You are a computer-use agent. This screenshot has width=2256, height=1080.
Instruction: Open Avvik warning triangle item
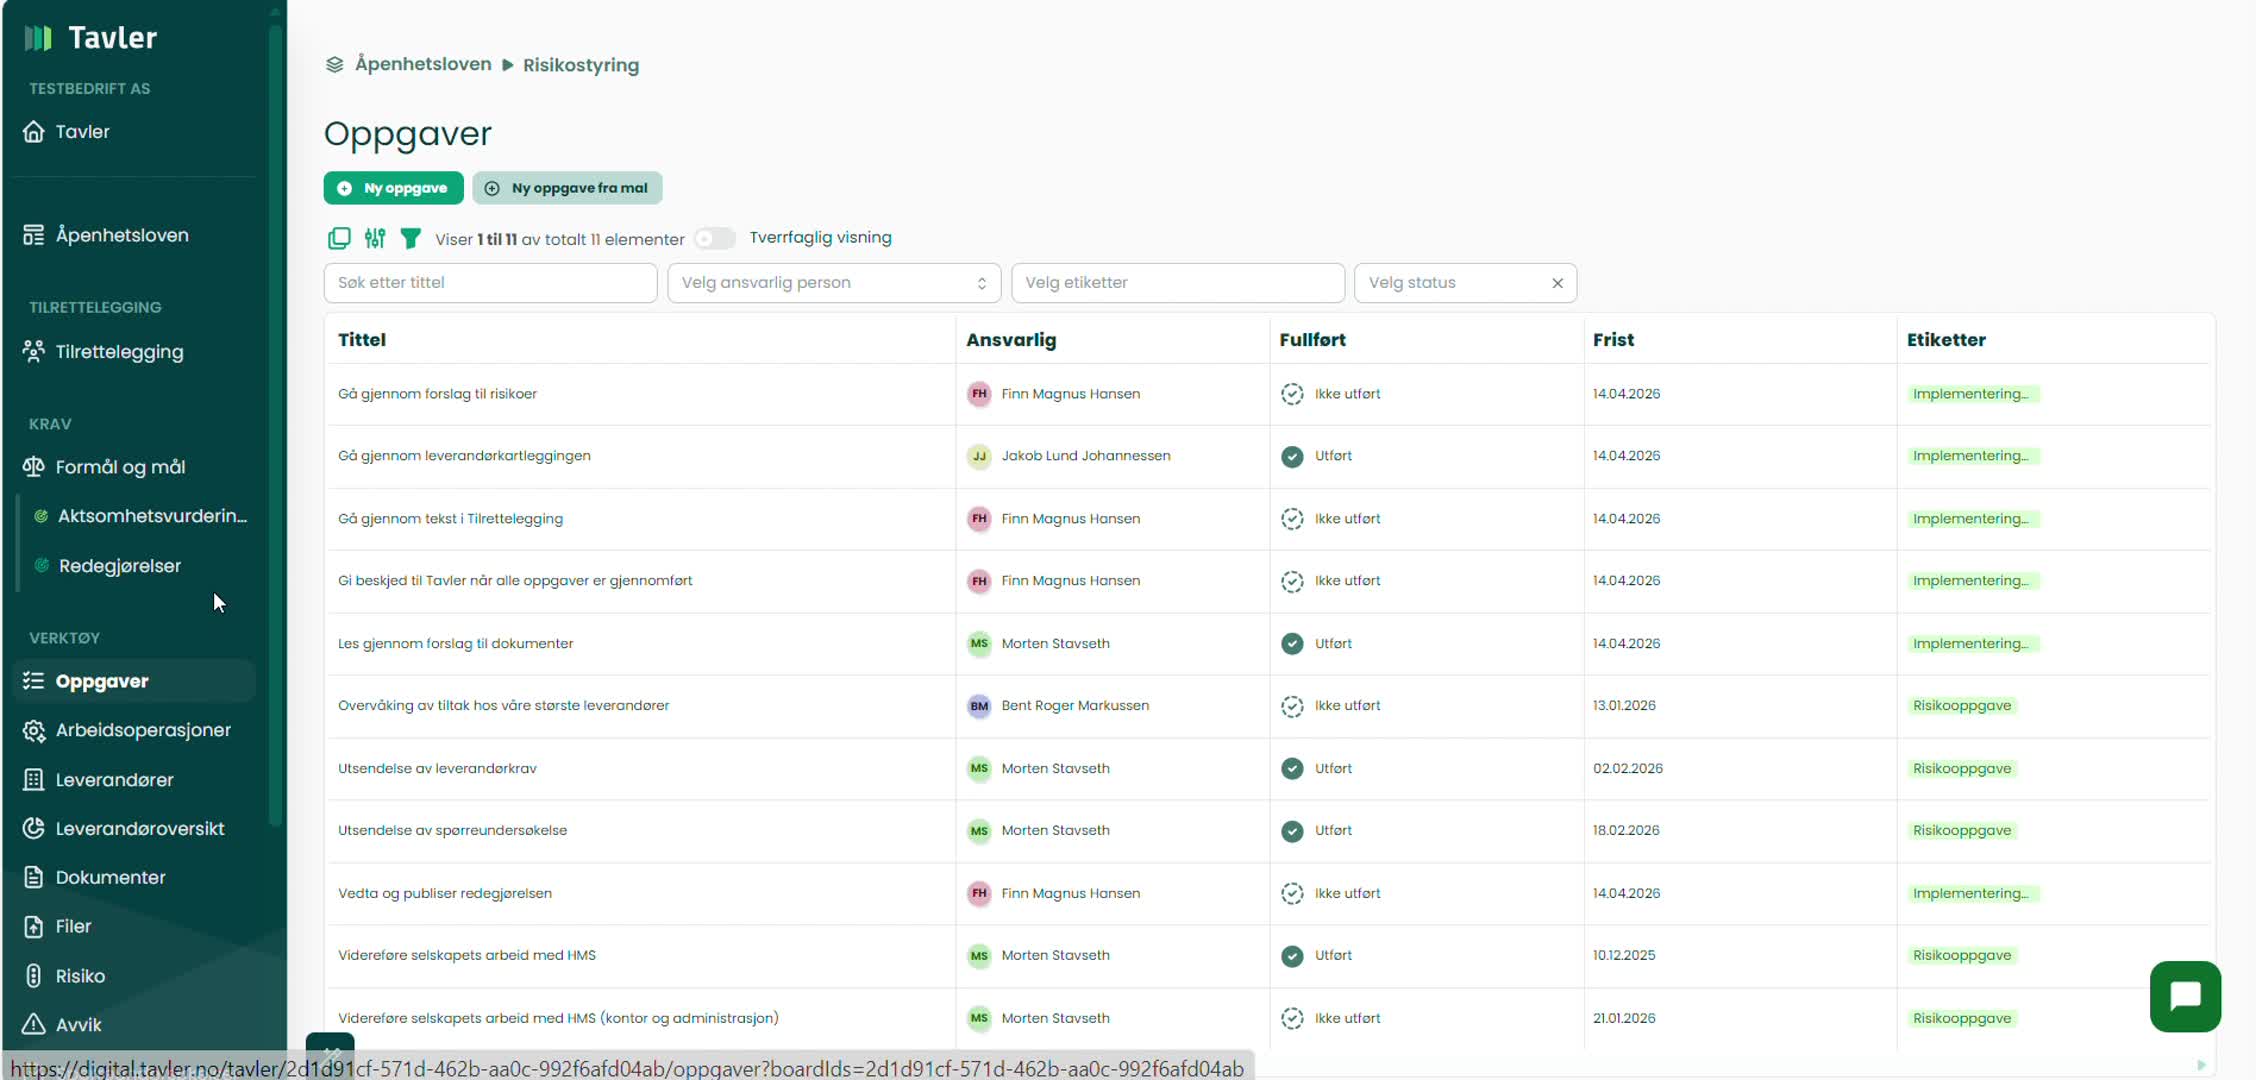pos(78,1025)
